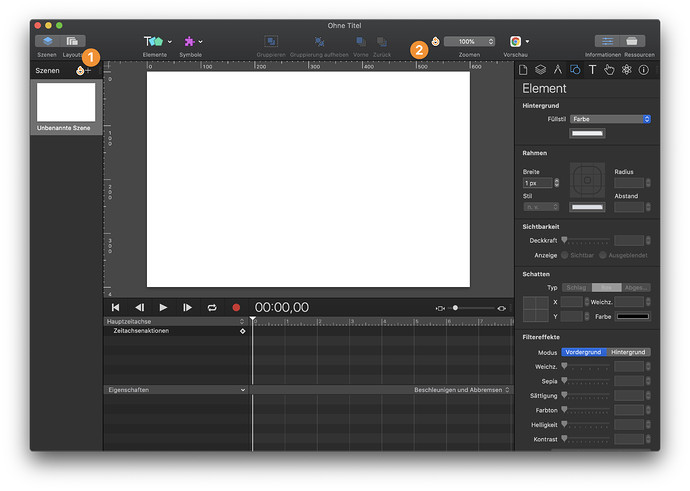This screenshot has width=690, height=491.
Task: Expand the Eigenschaften dropdown in timeline
Action: [176, 390]
